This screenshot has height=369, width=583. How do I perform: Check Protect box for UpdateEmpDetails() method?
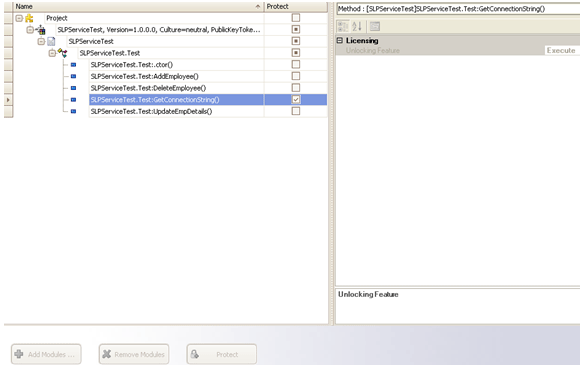(x=296, y=111)
